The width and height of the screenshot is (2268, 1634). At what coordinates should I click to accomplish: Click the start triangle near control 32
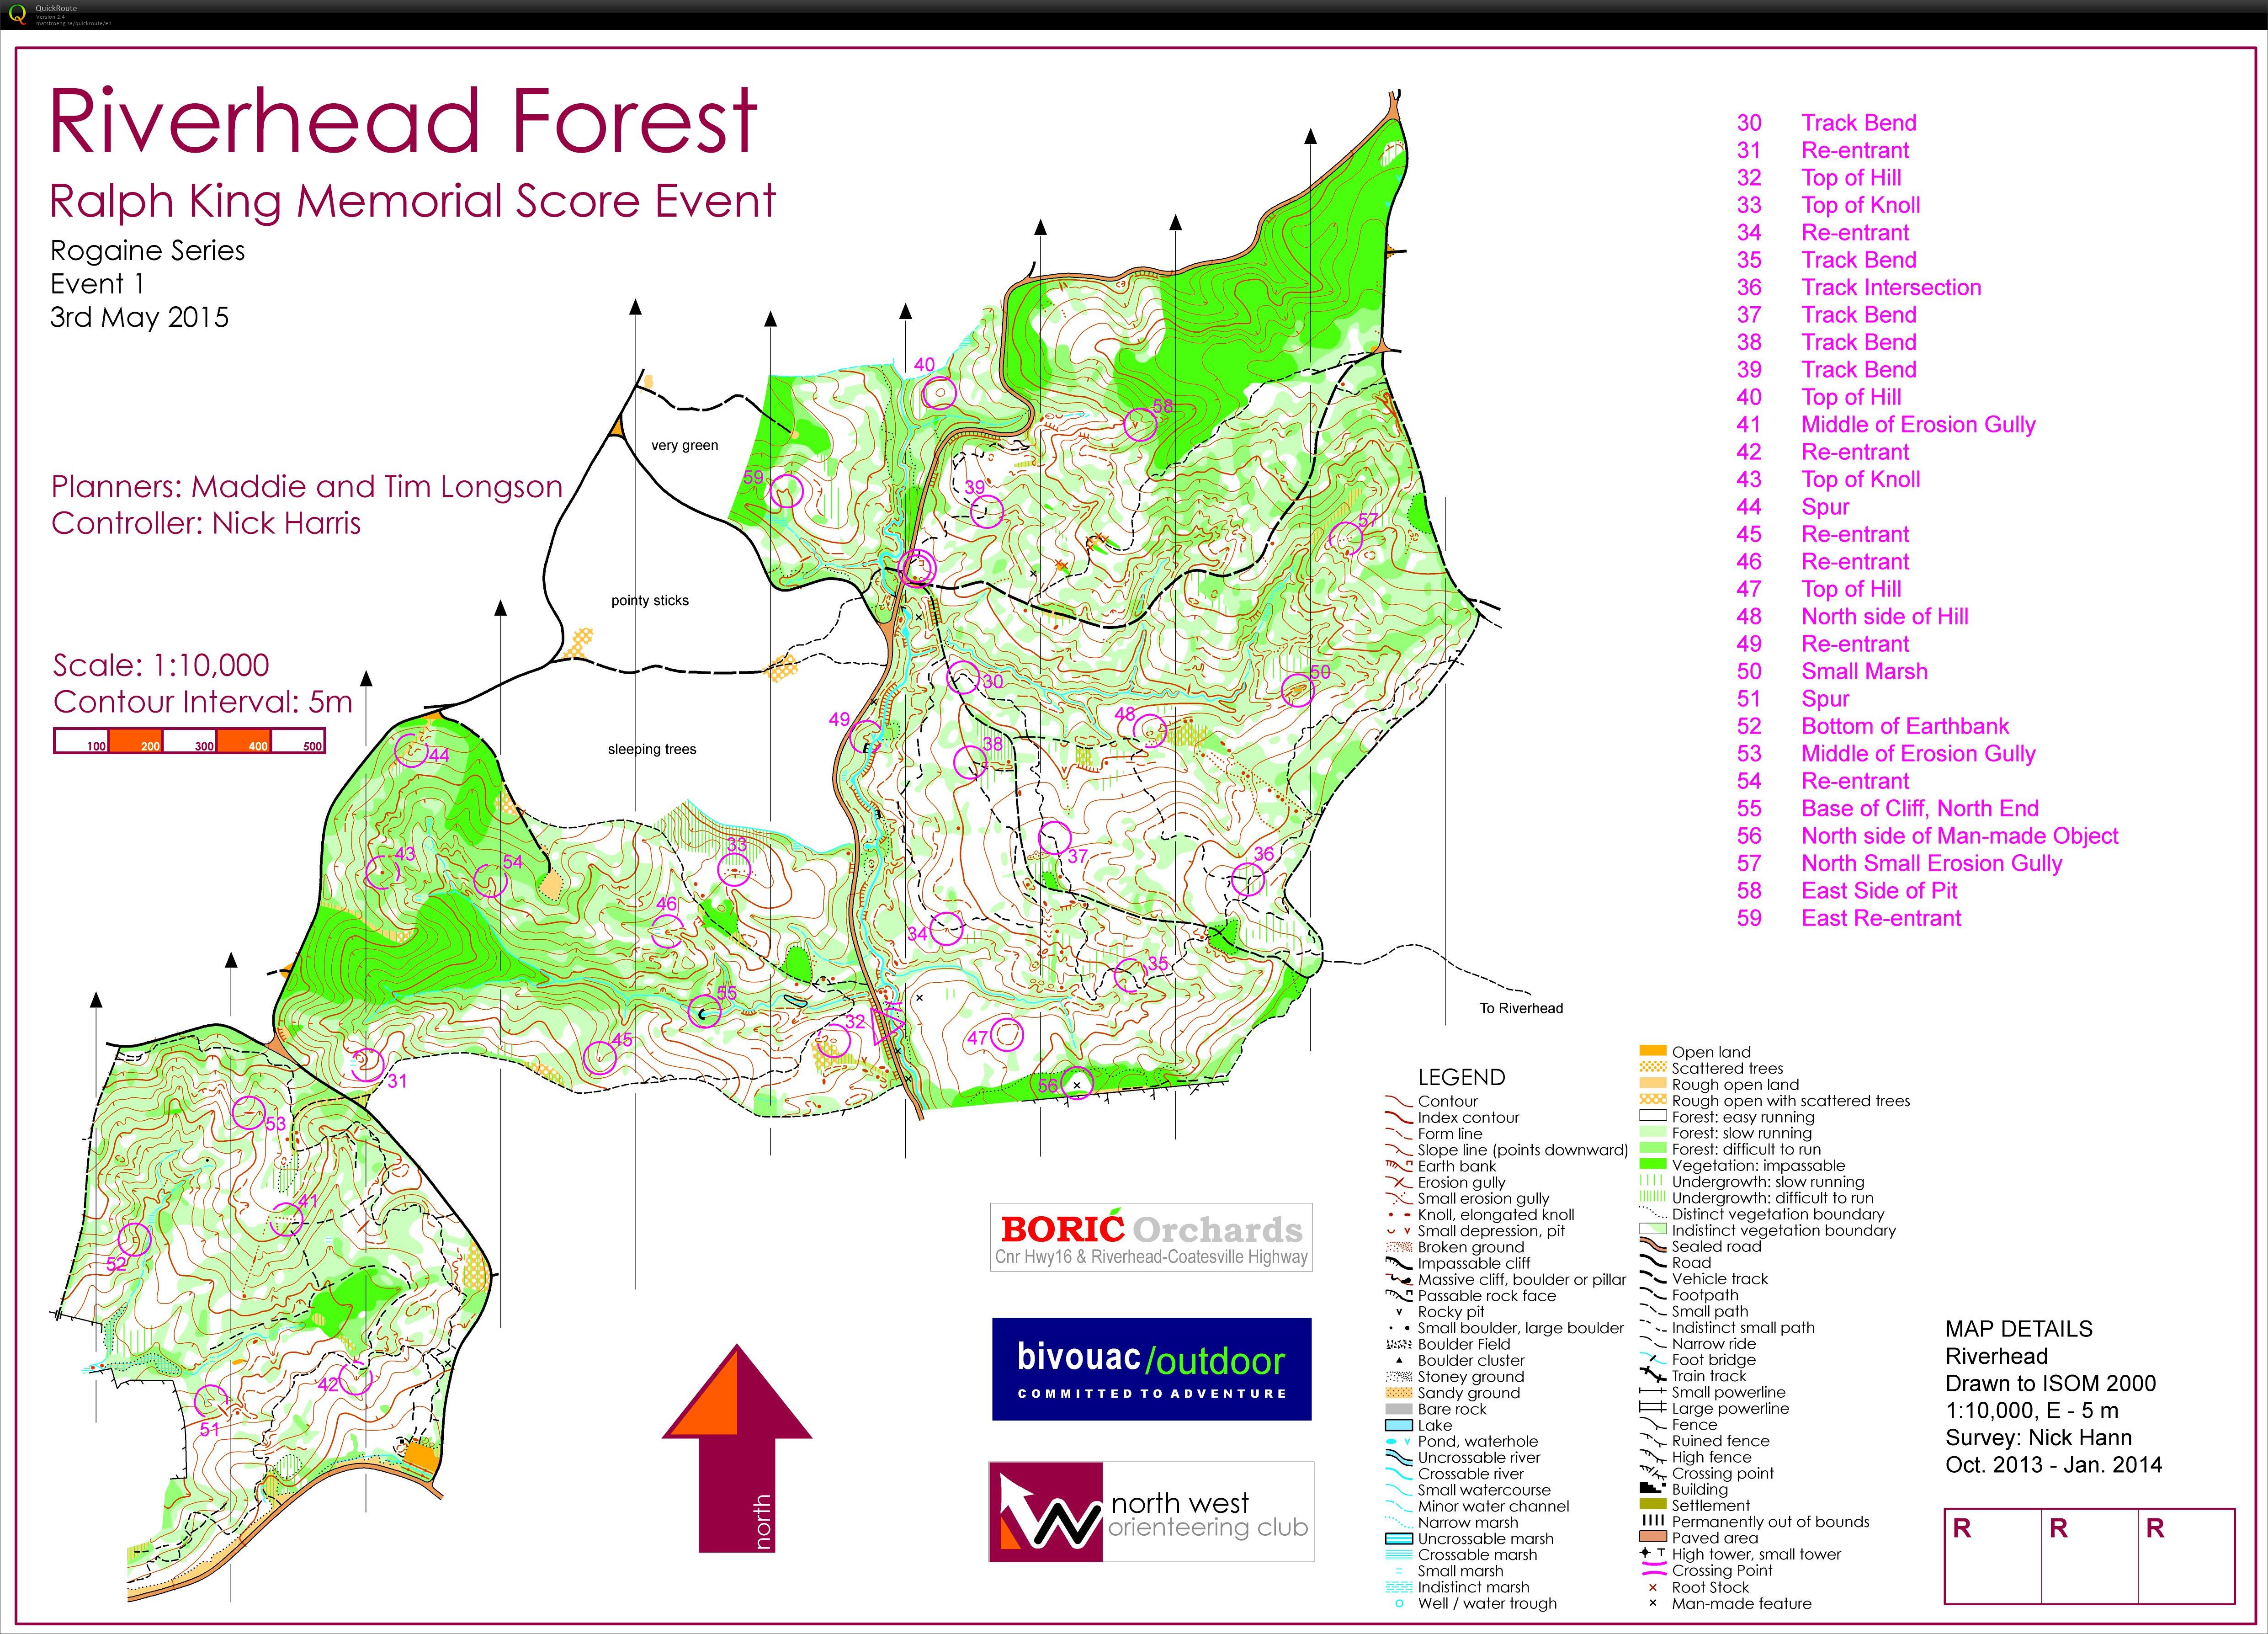click(x=886, y=1026)
